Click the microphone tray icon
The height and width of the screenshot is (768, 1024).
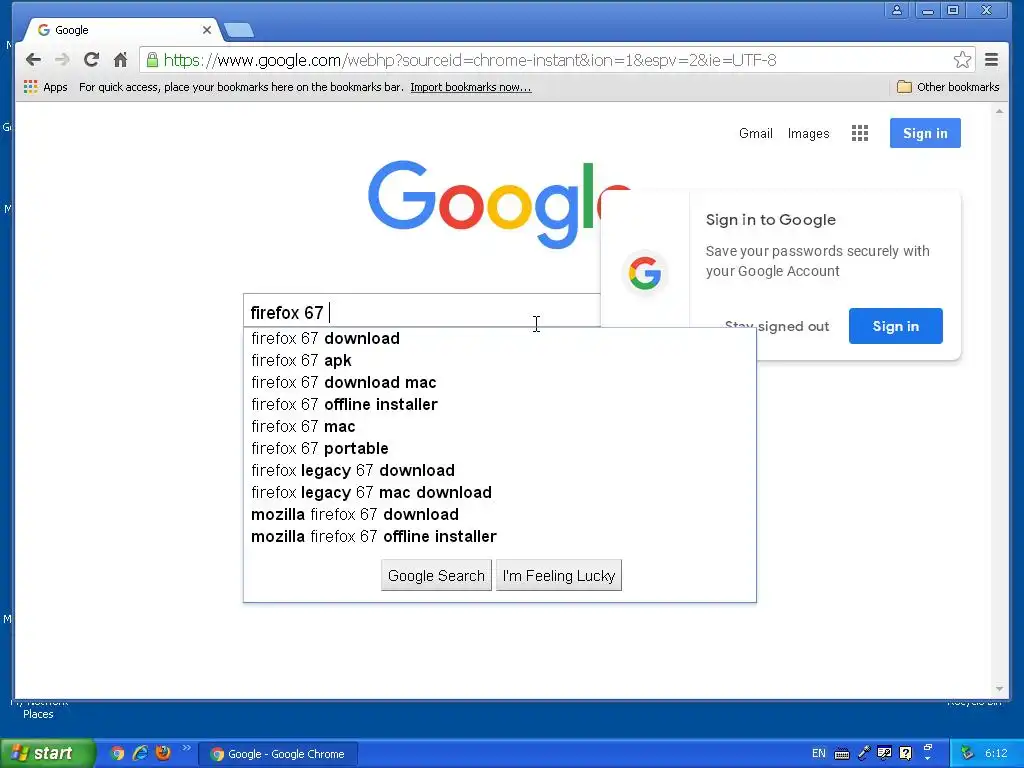(x=863, y=753)
